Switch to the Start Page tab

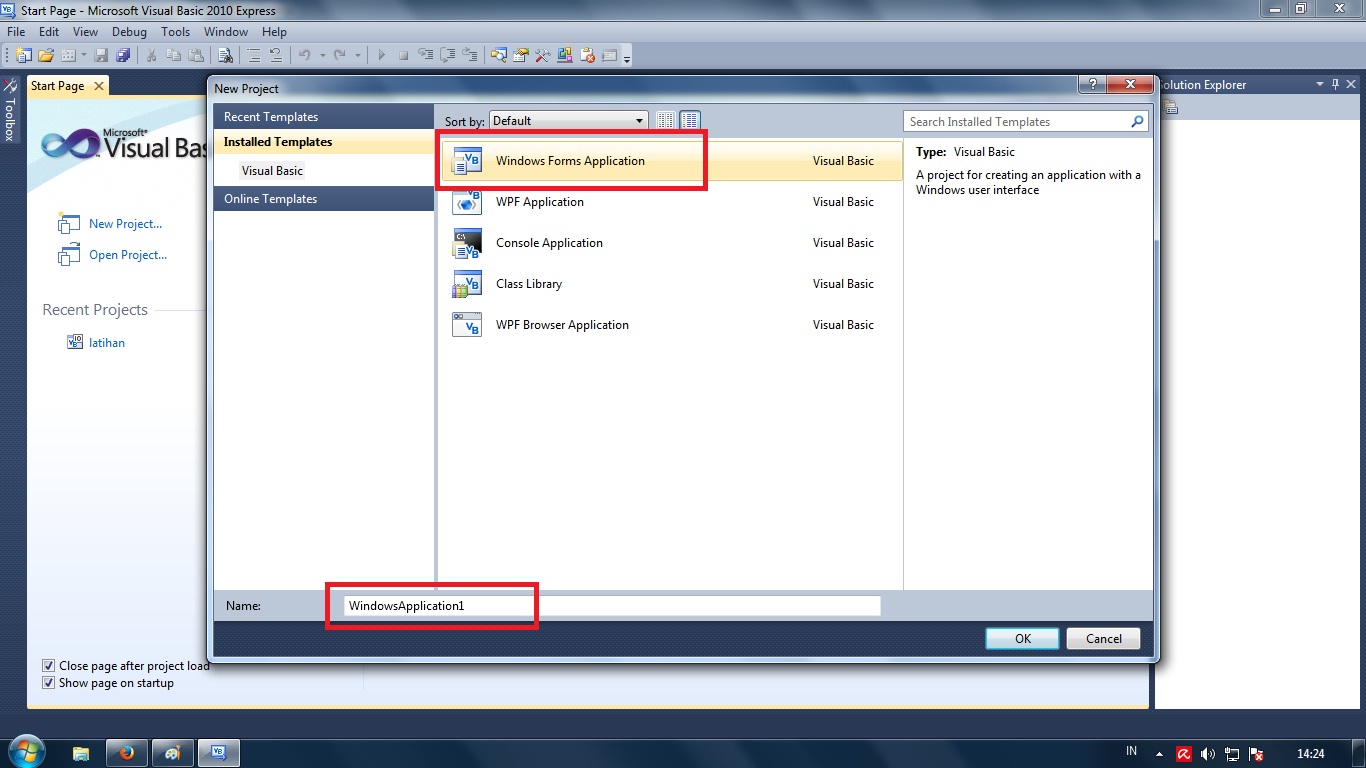(58, 86)
